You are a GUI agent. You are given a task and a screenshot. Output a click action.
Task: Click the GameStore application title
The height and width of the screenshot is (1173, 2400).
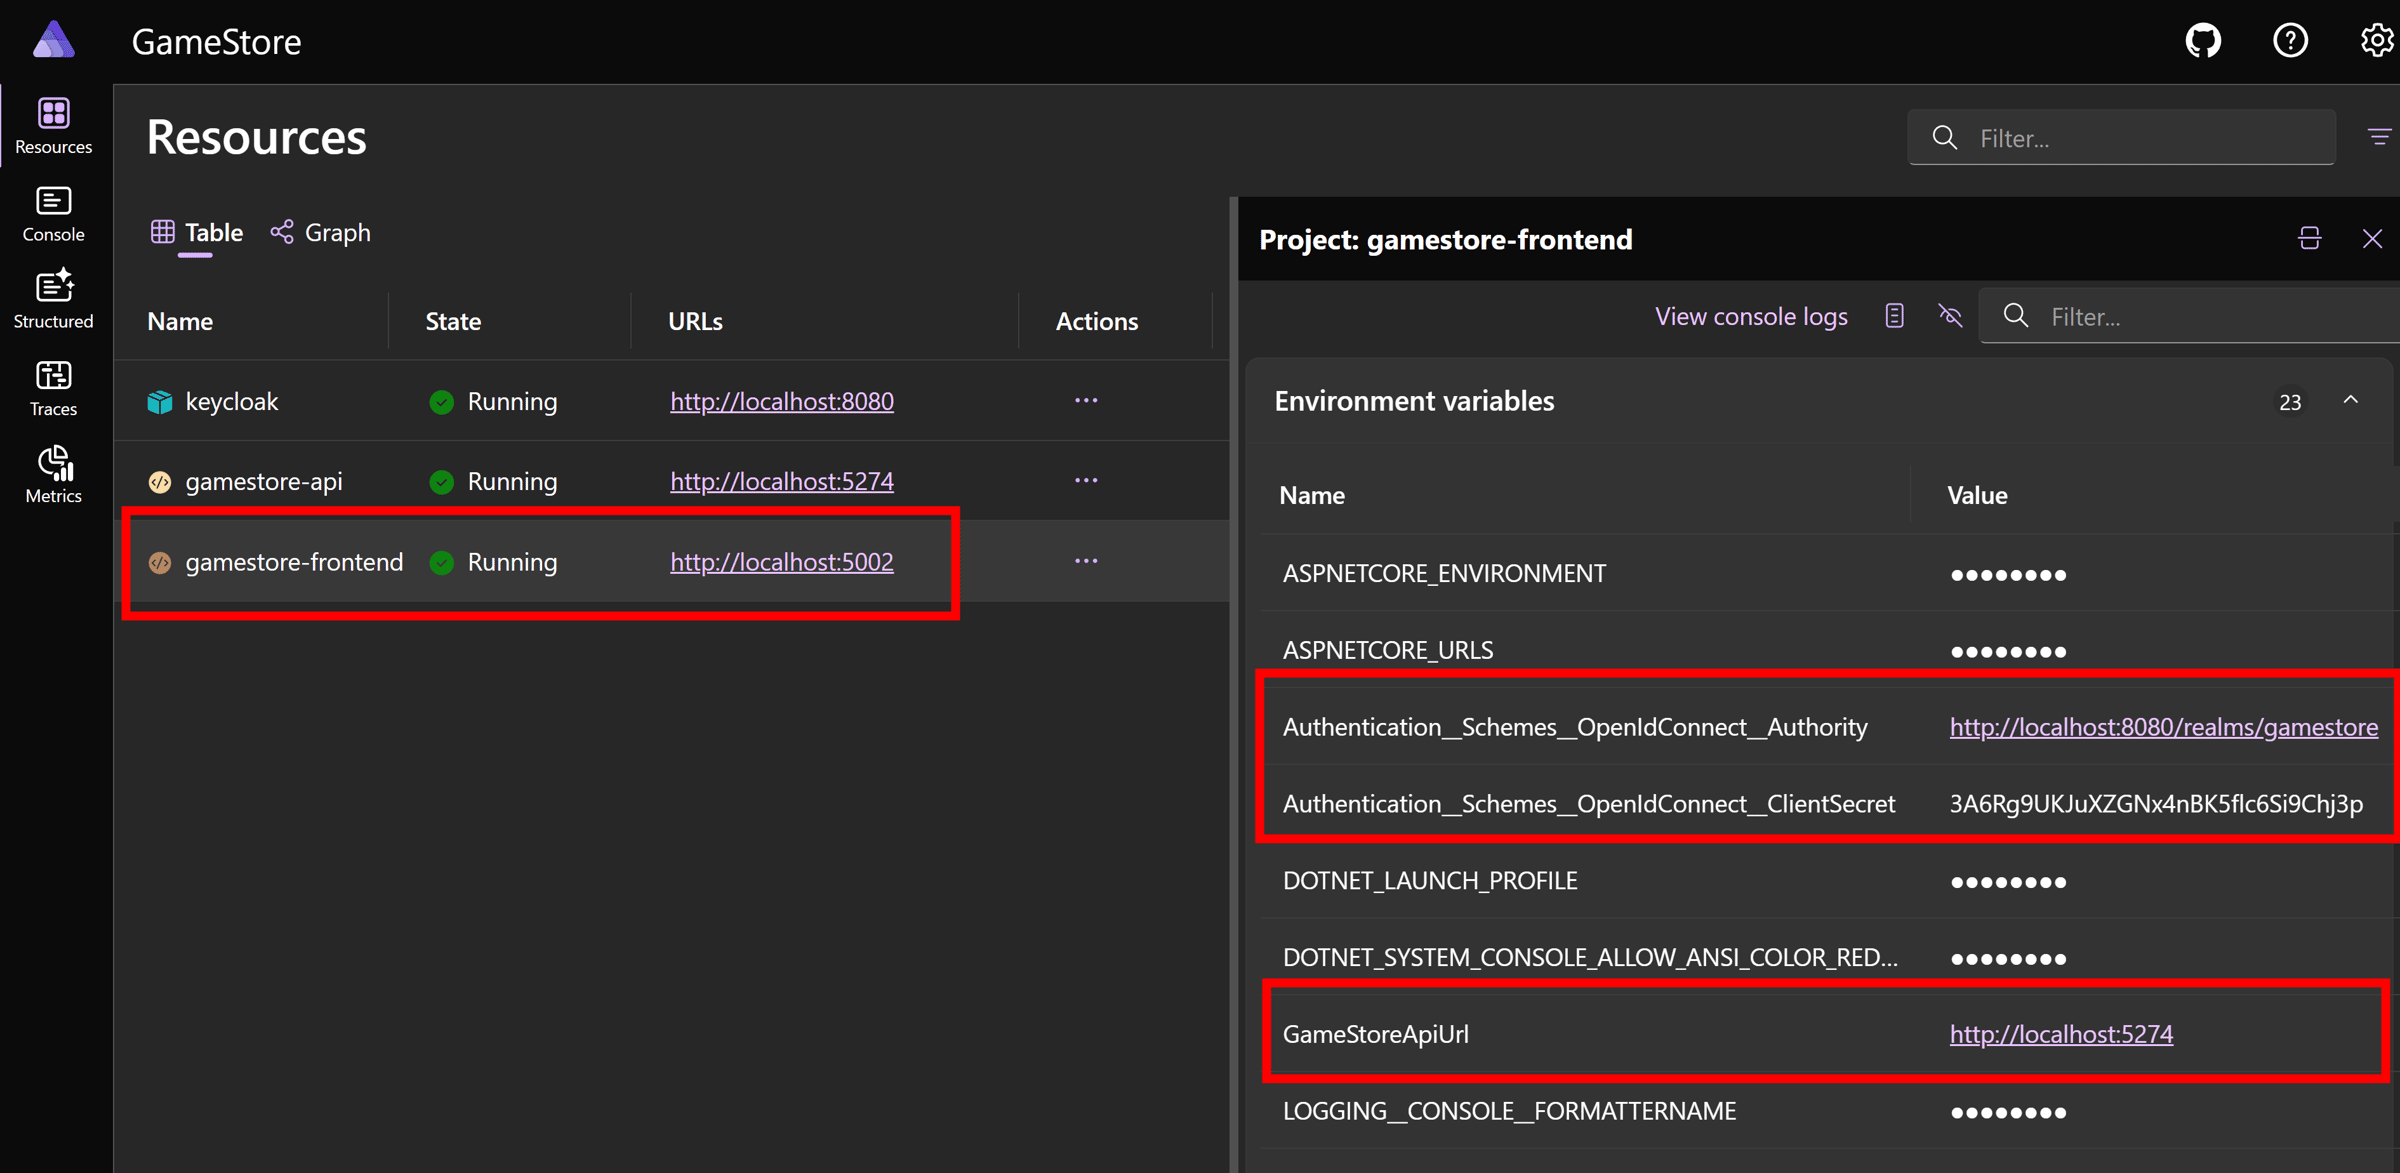(217, 42)
